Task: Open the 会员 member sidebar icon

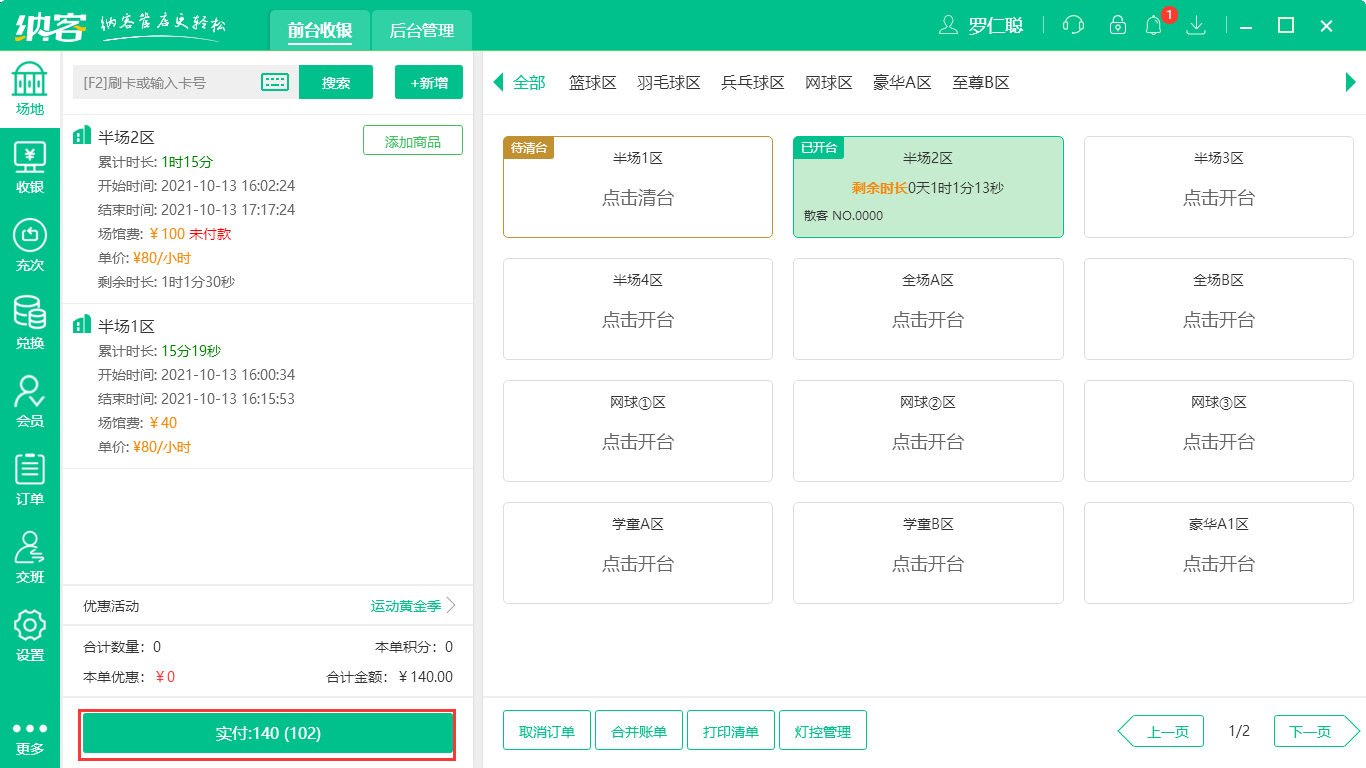Action: (29, 399)
